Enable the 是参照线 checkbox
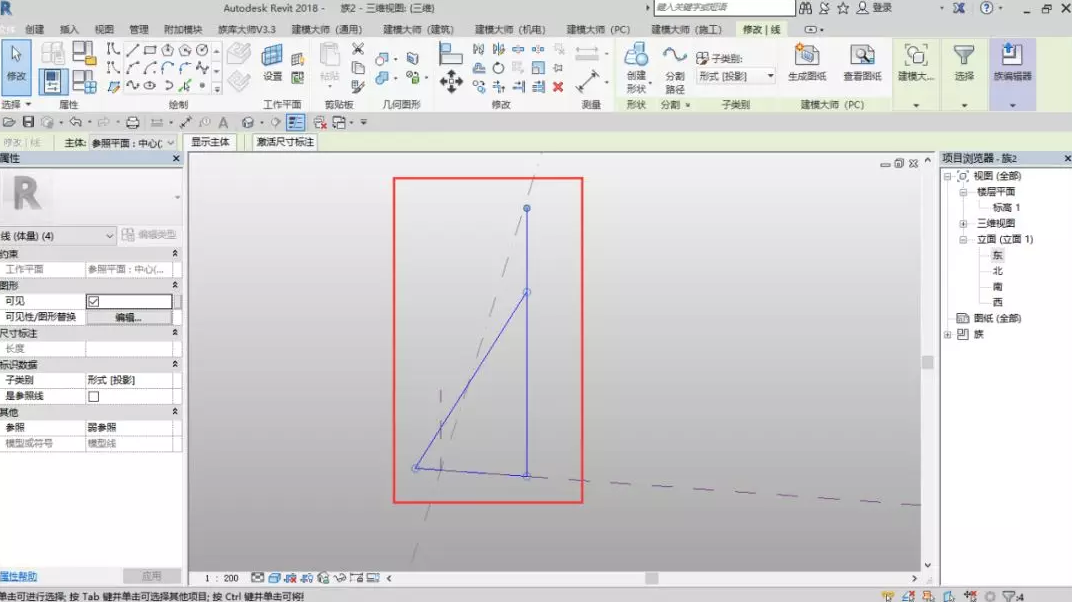1072x602 pixels. click(x=94, y=396)
